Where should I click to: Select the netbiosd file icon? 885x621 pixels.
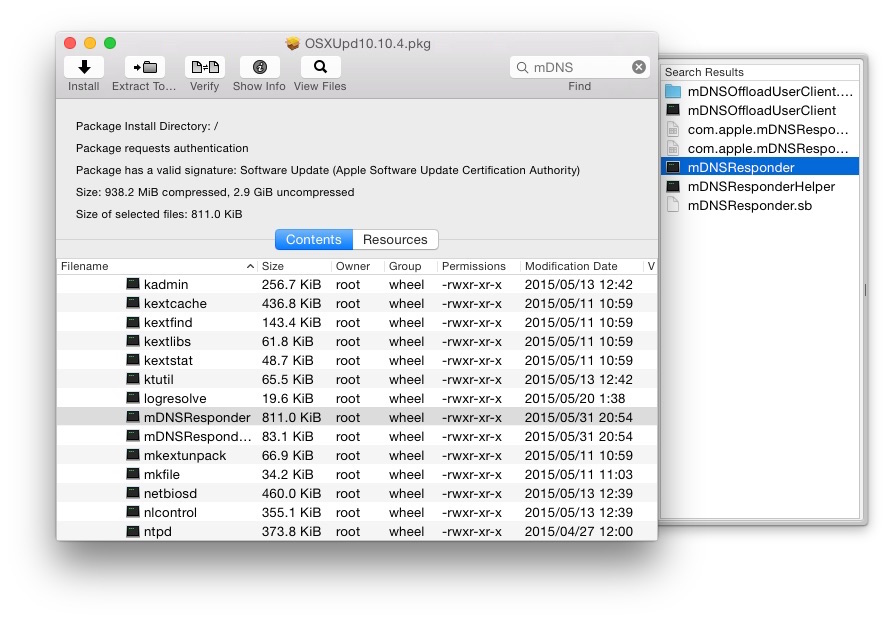(x=133, y=493)
